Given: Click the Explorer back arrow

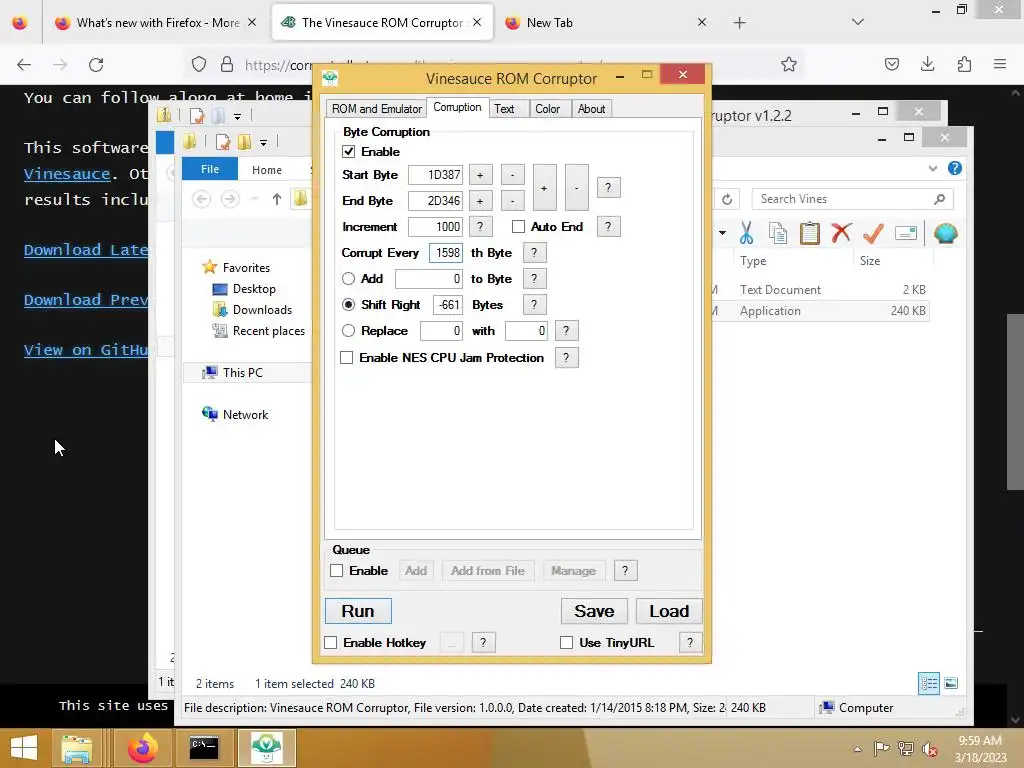Looking at the screenshot, I should point(202,199).
